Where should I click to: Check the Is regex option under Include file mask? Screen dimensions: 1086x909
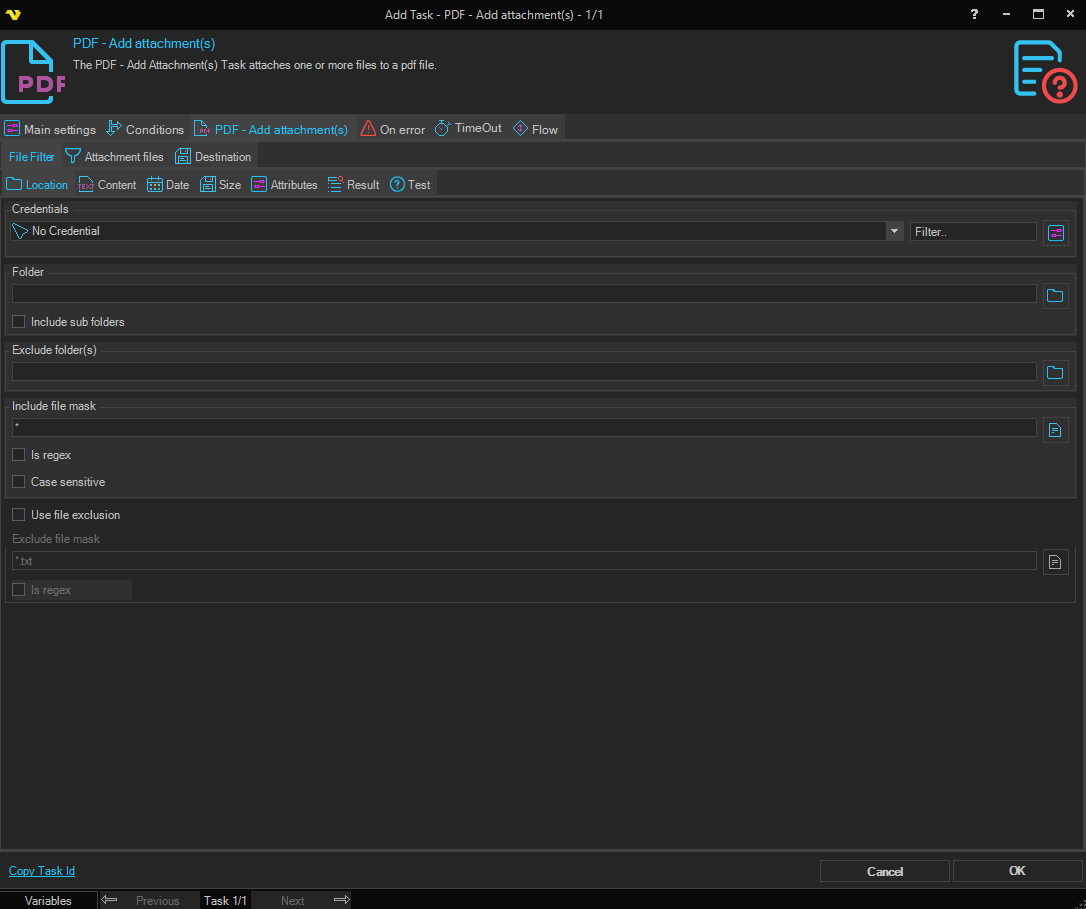(19, 455)
